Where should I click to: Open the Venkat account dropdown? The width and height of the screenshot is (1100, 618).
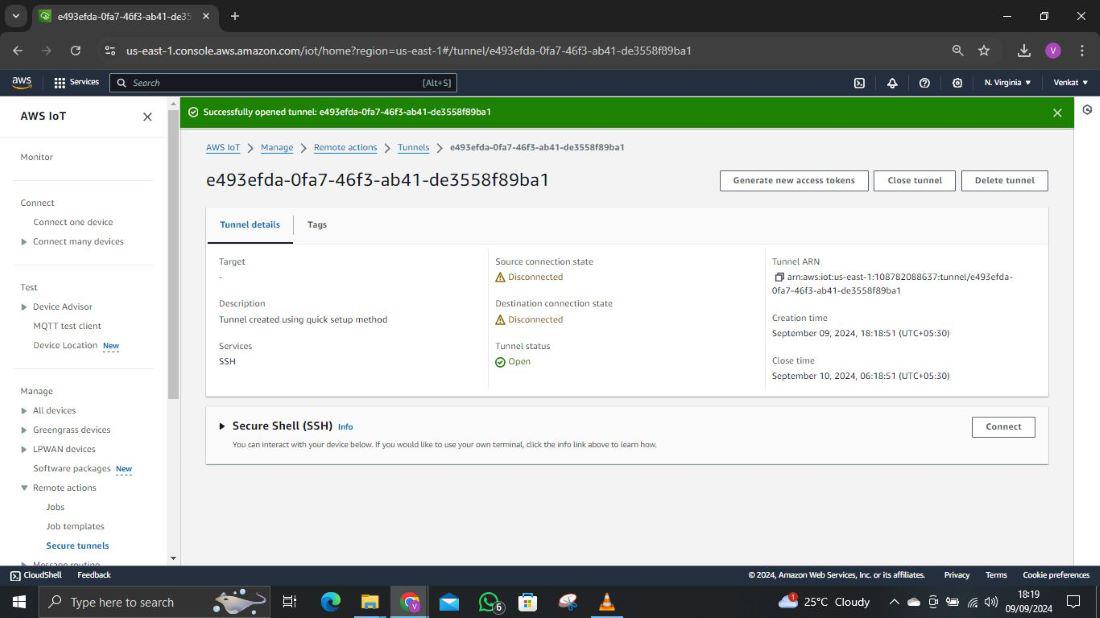1071,83
